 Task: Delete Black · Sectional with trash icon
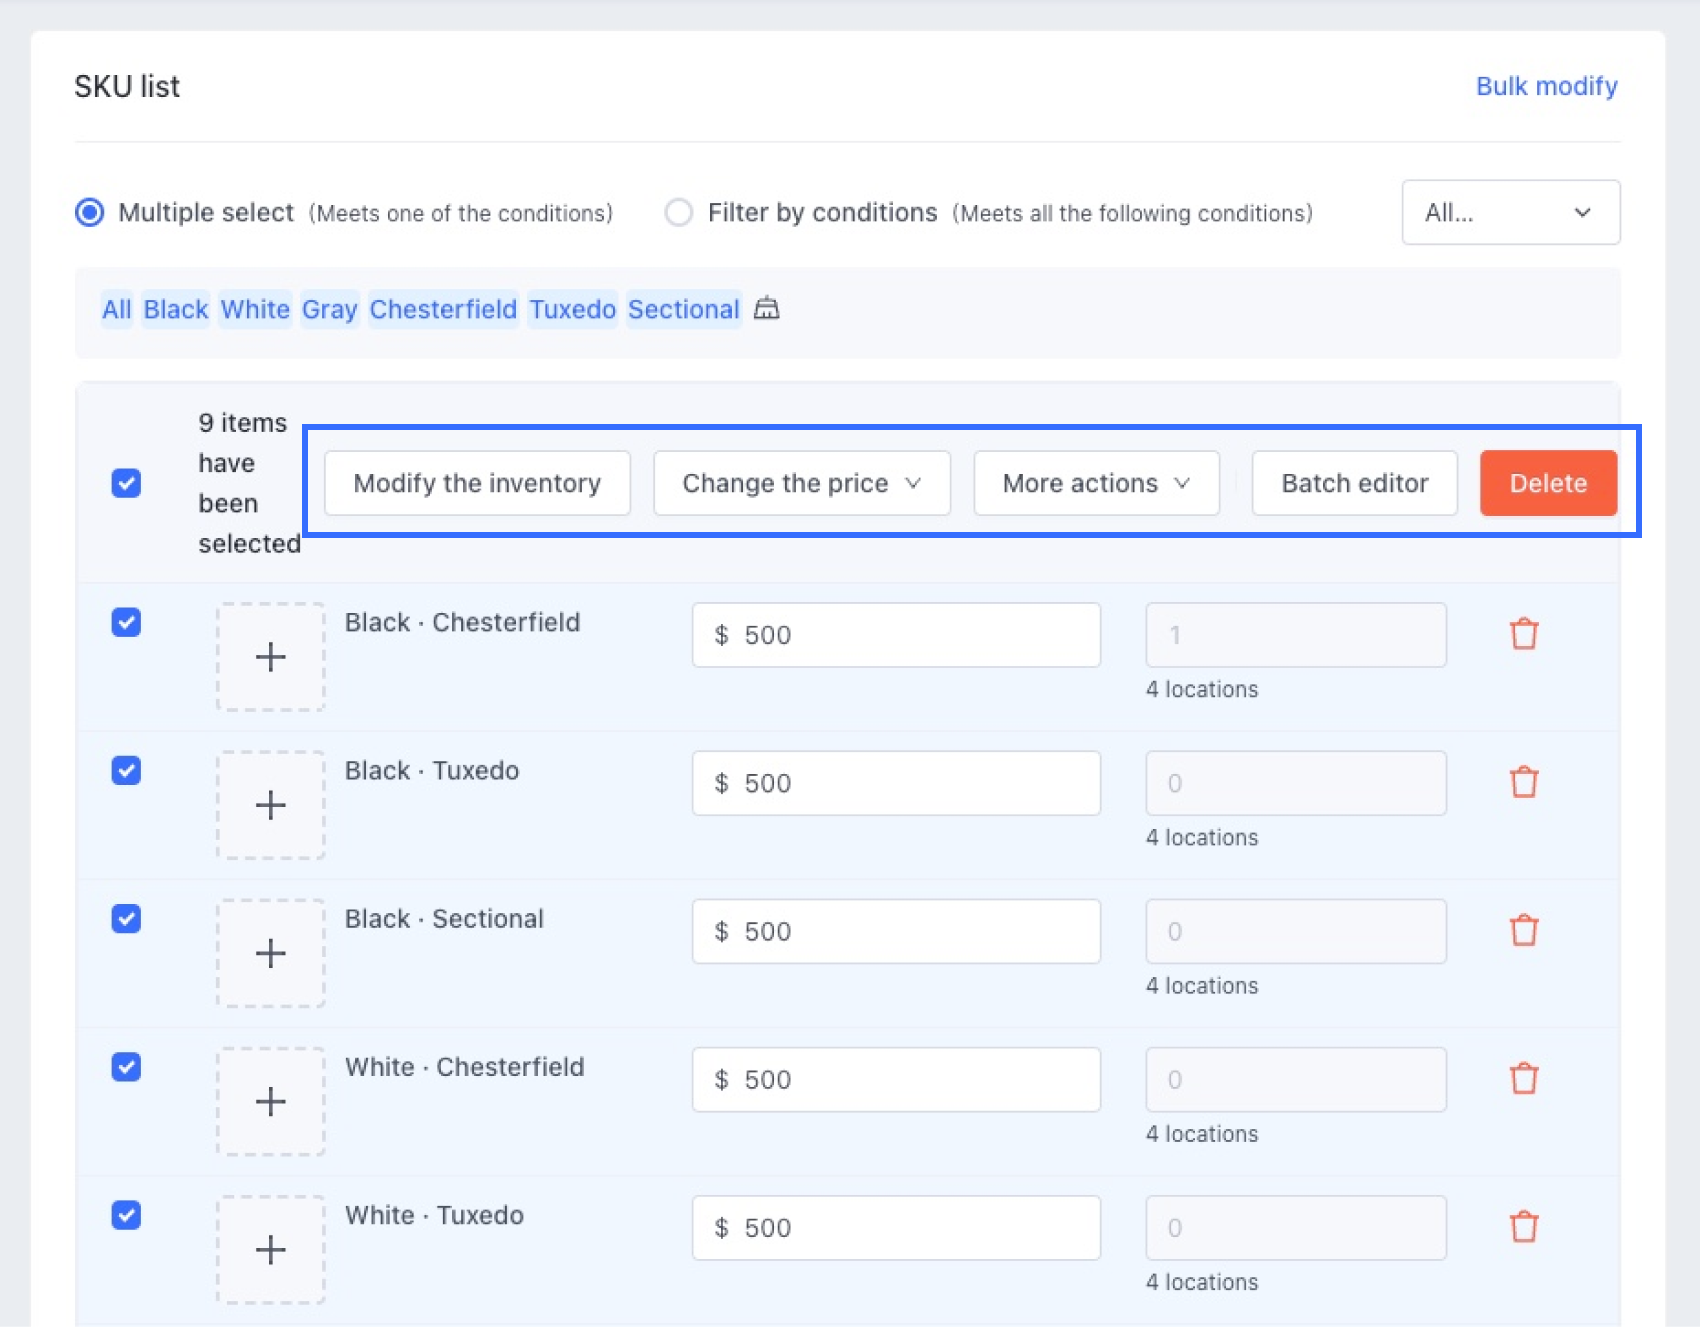pos(1524,929)
